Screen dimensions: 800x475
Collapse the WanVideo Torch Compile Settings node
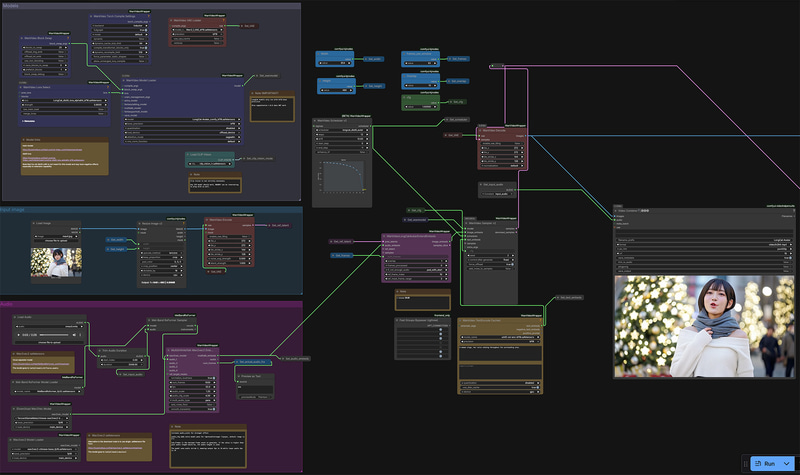(92, 17)
